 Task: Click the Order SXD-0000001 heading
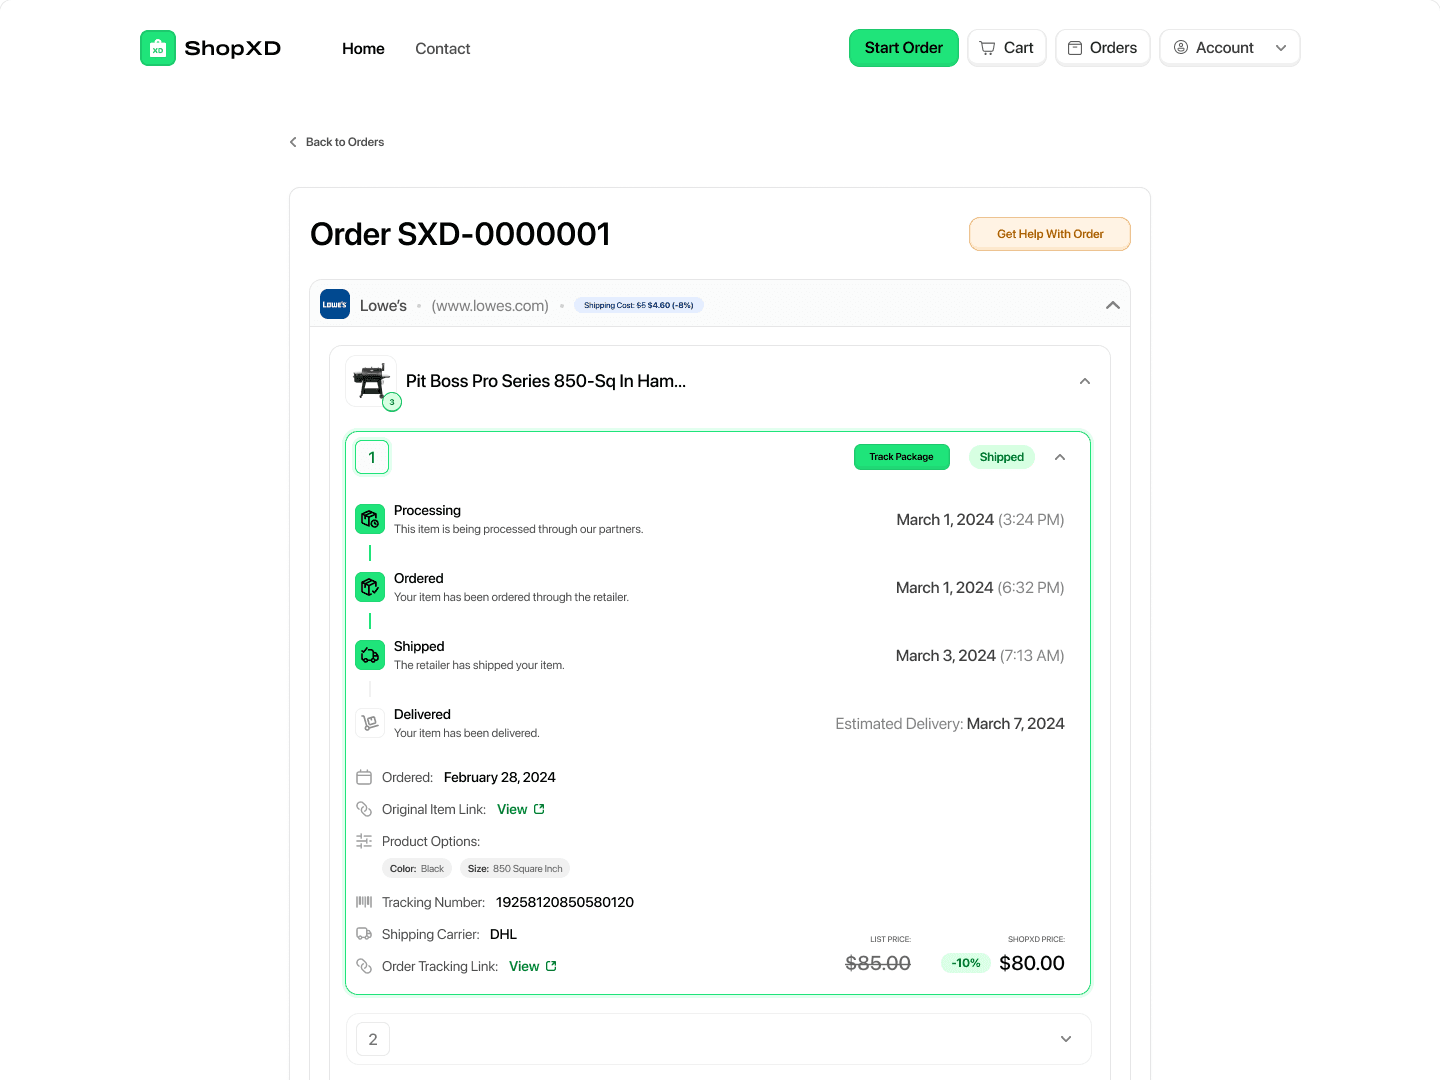coord(460,234)
